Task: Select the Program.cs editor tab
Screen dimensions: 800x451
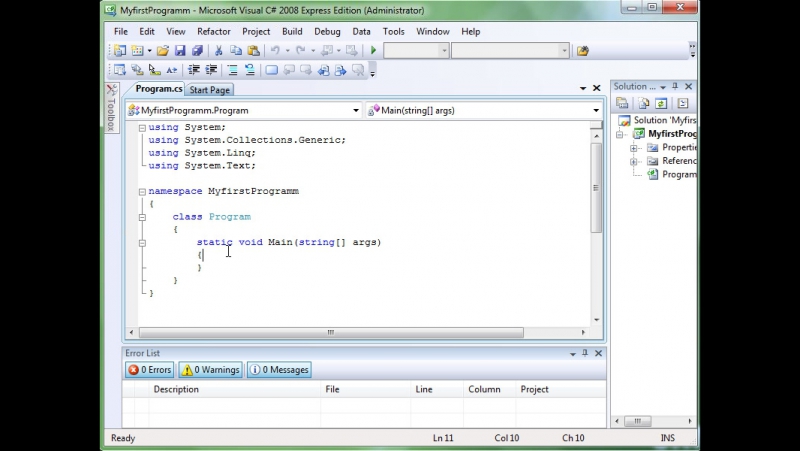Action: click(159, 89)
